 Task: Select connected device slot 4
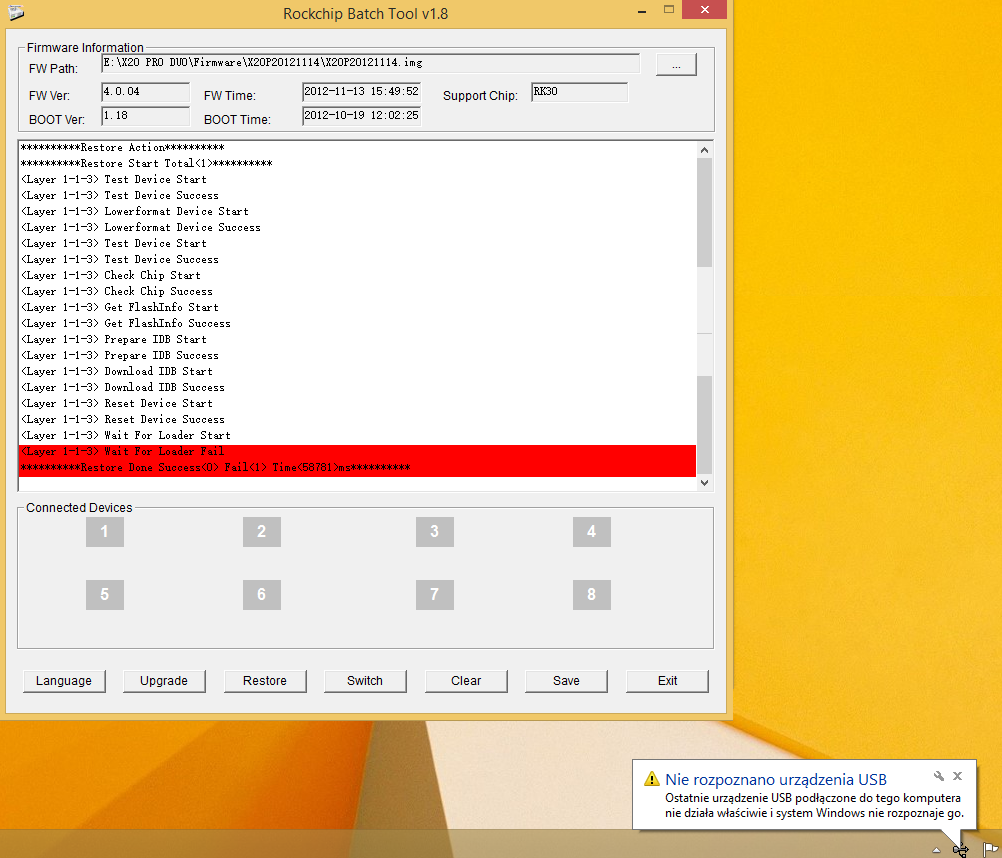pyautogui.click(x=592, y=532)
